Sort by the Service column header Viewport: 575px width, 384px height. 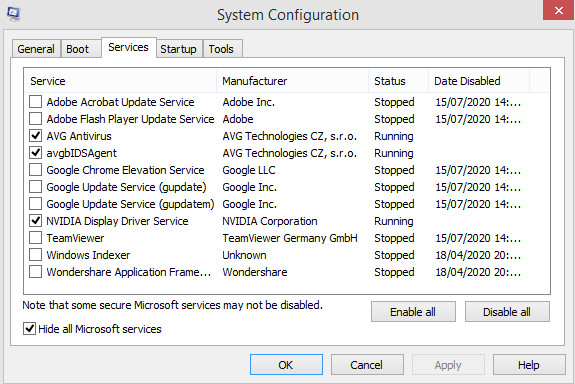coord(121,81)
